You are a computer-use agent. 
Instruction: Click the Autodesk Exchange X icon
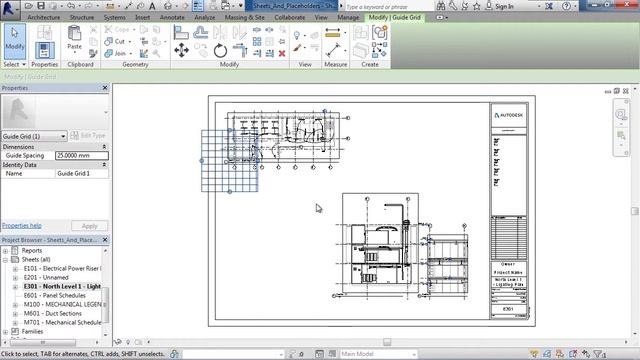pyautogui.click(x=549, y=6)
